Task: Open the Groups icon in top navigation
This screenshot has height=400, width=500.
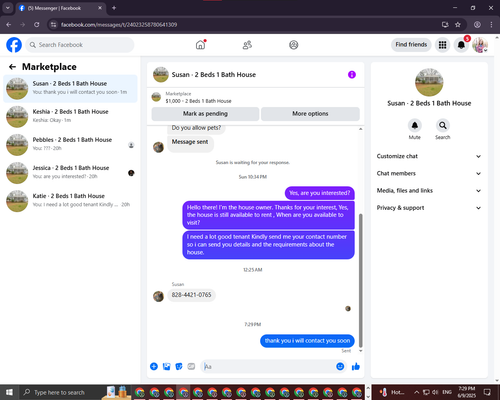Action: [294, 45]
